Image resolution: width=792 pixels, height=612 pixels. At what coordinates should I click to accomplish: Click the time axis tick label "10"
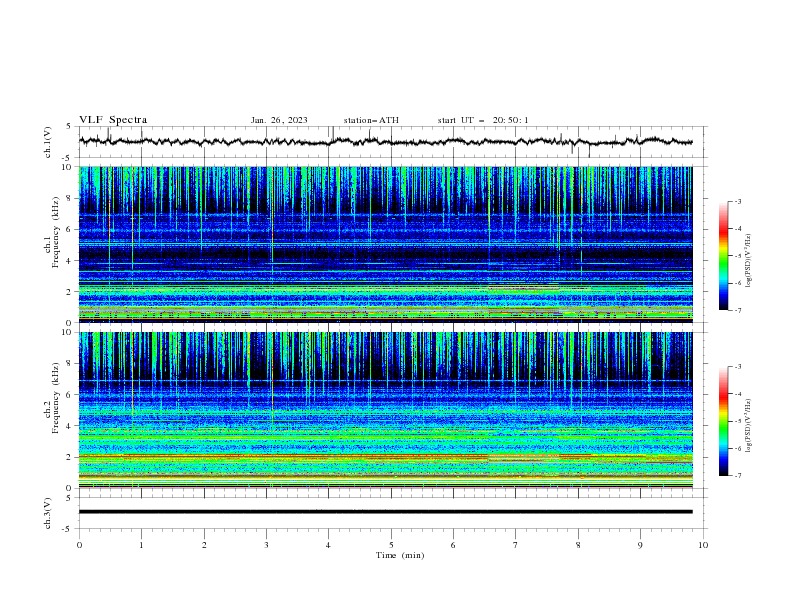point(703,545)
